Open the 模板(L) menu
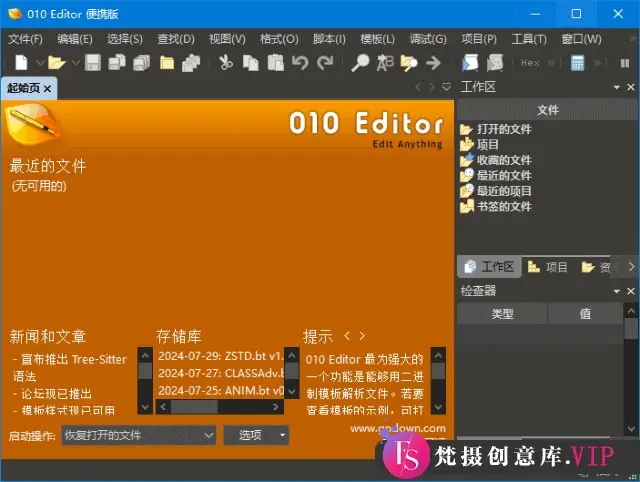 point(377,39)
